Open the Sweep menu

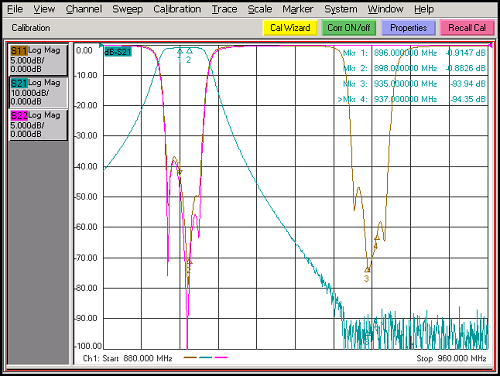pyautogui.click(x=127, y=9)
